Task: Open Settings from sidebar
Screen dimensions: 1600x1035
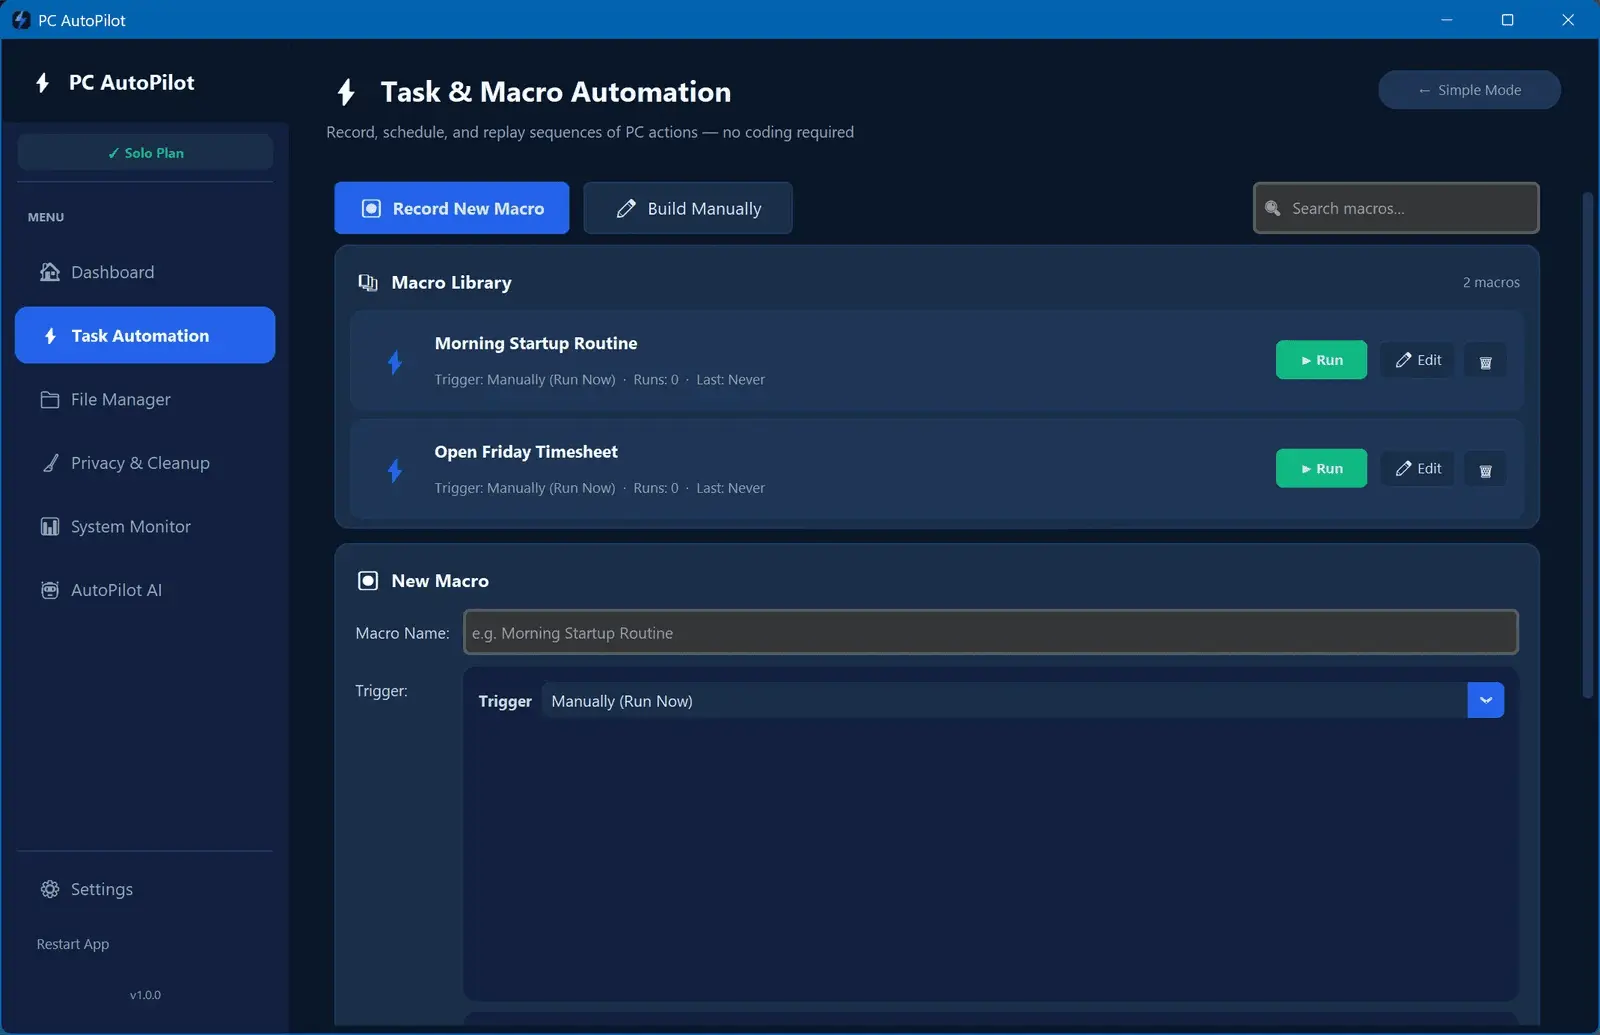Action: click(145, 889)
